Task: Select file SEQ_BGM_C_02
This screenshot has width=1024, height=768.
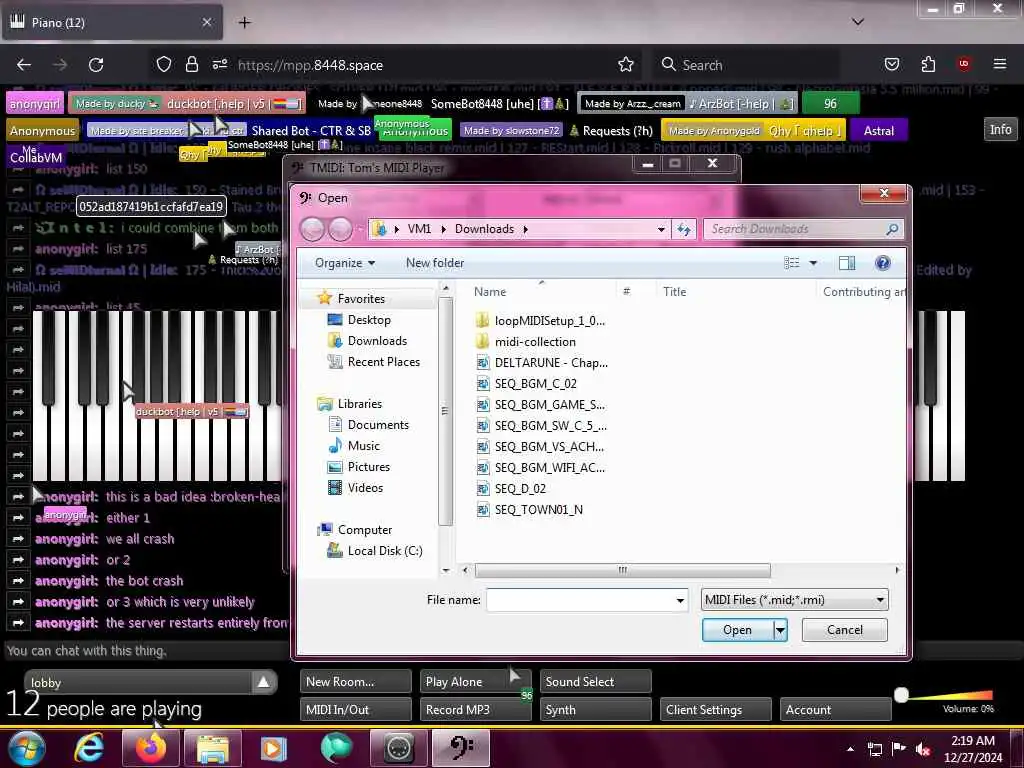Action: click(535, 383)
